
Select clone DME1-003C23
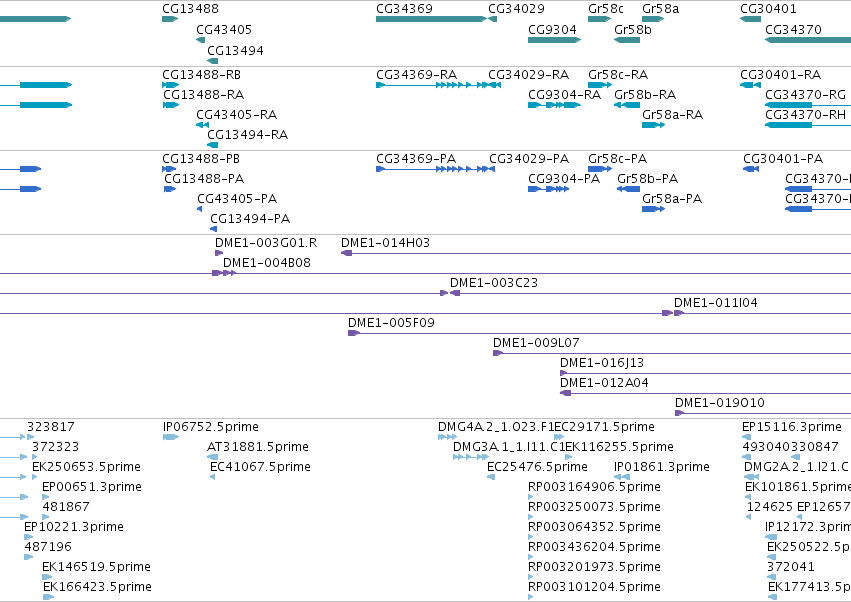[494, 283]
